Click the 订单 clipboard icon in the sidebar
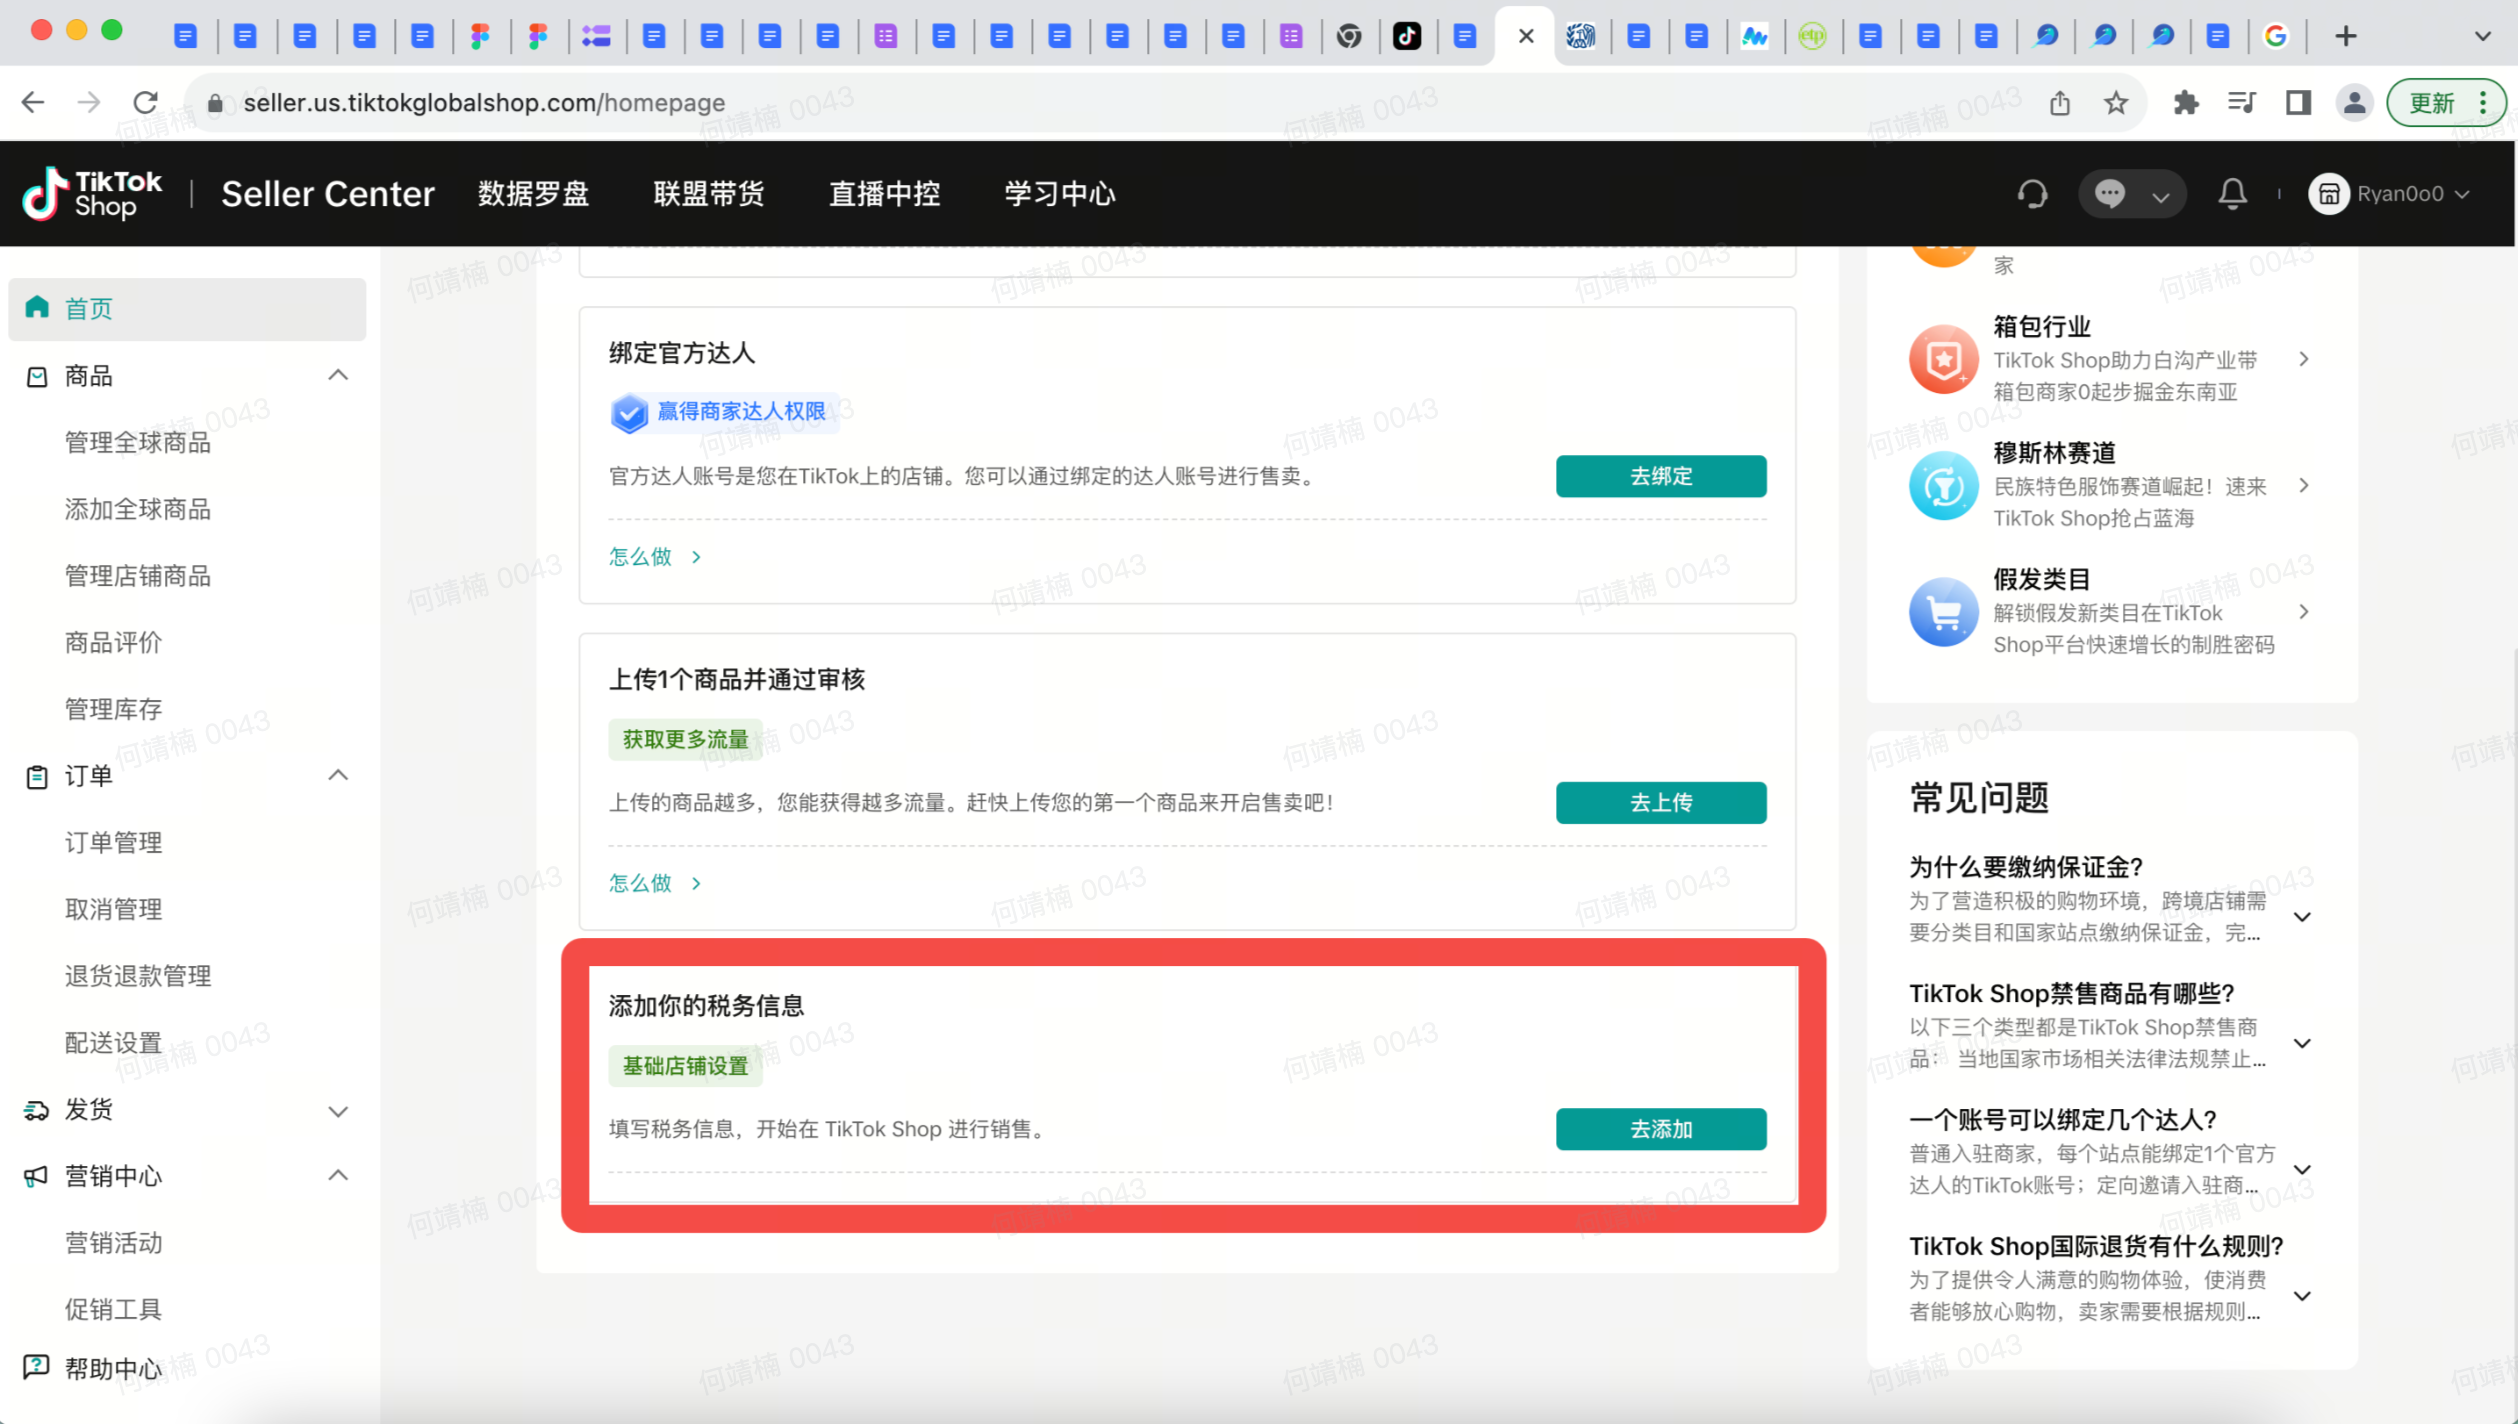2518x1424 pixels. tap(37, 776)
